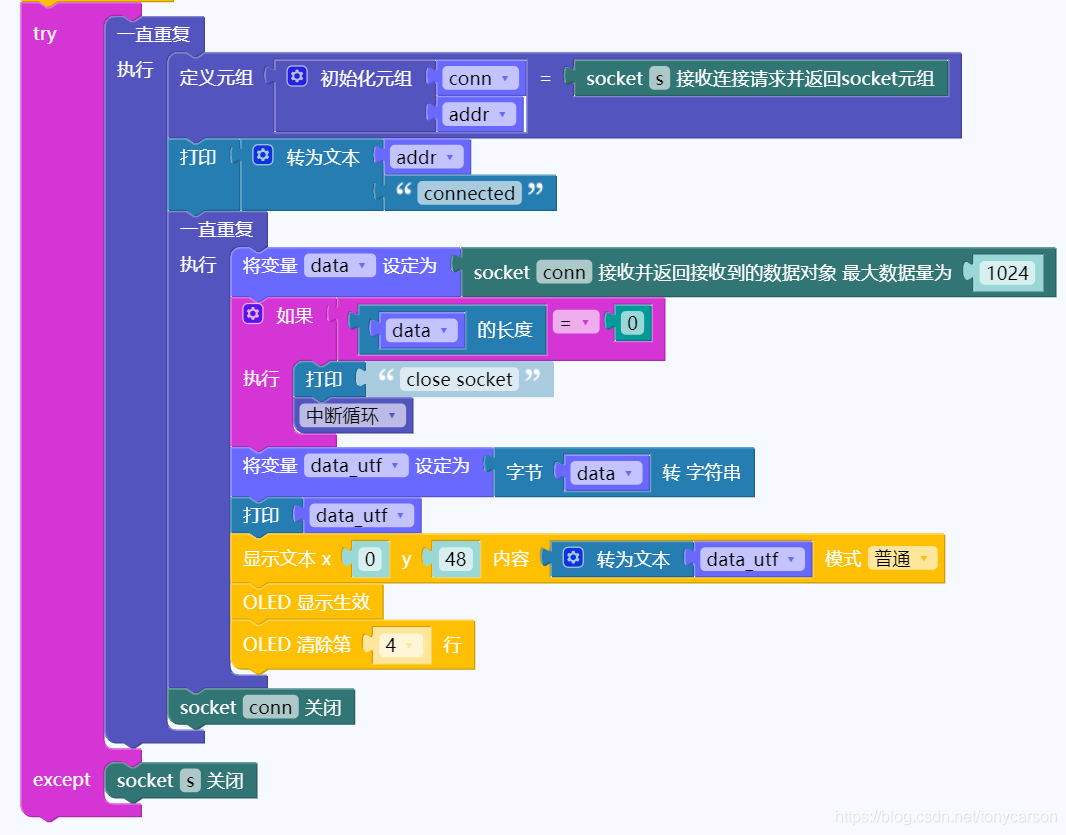This screenshot has width=1066, height=835.
Task: Open the addr variable dropdown in 初始化元组
Action: [x=477, y=114]
